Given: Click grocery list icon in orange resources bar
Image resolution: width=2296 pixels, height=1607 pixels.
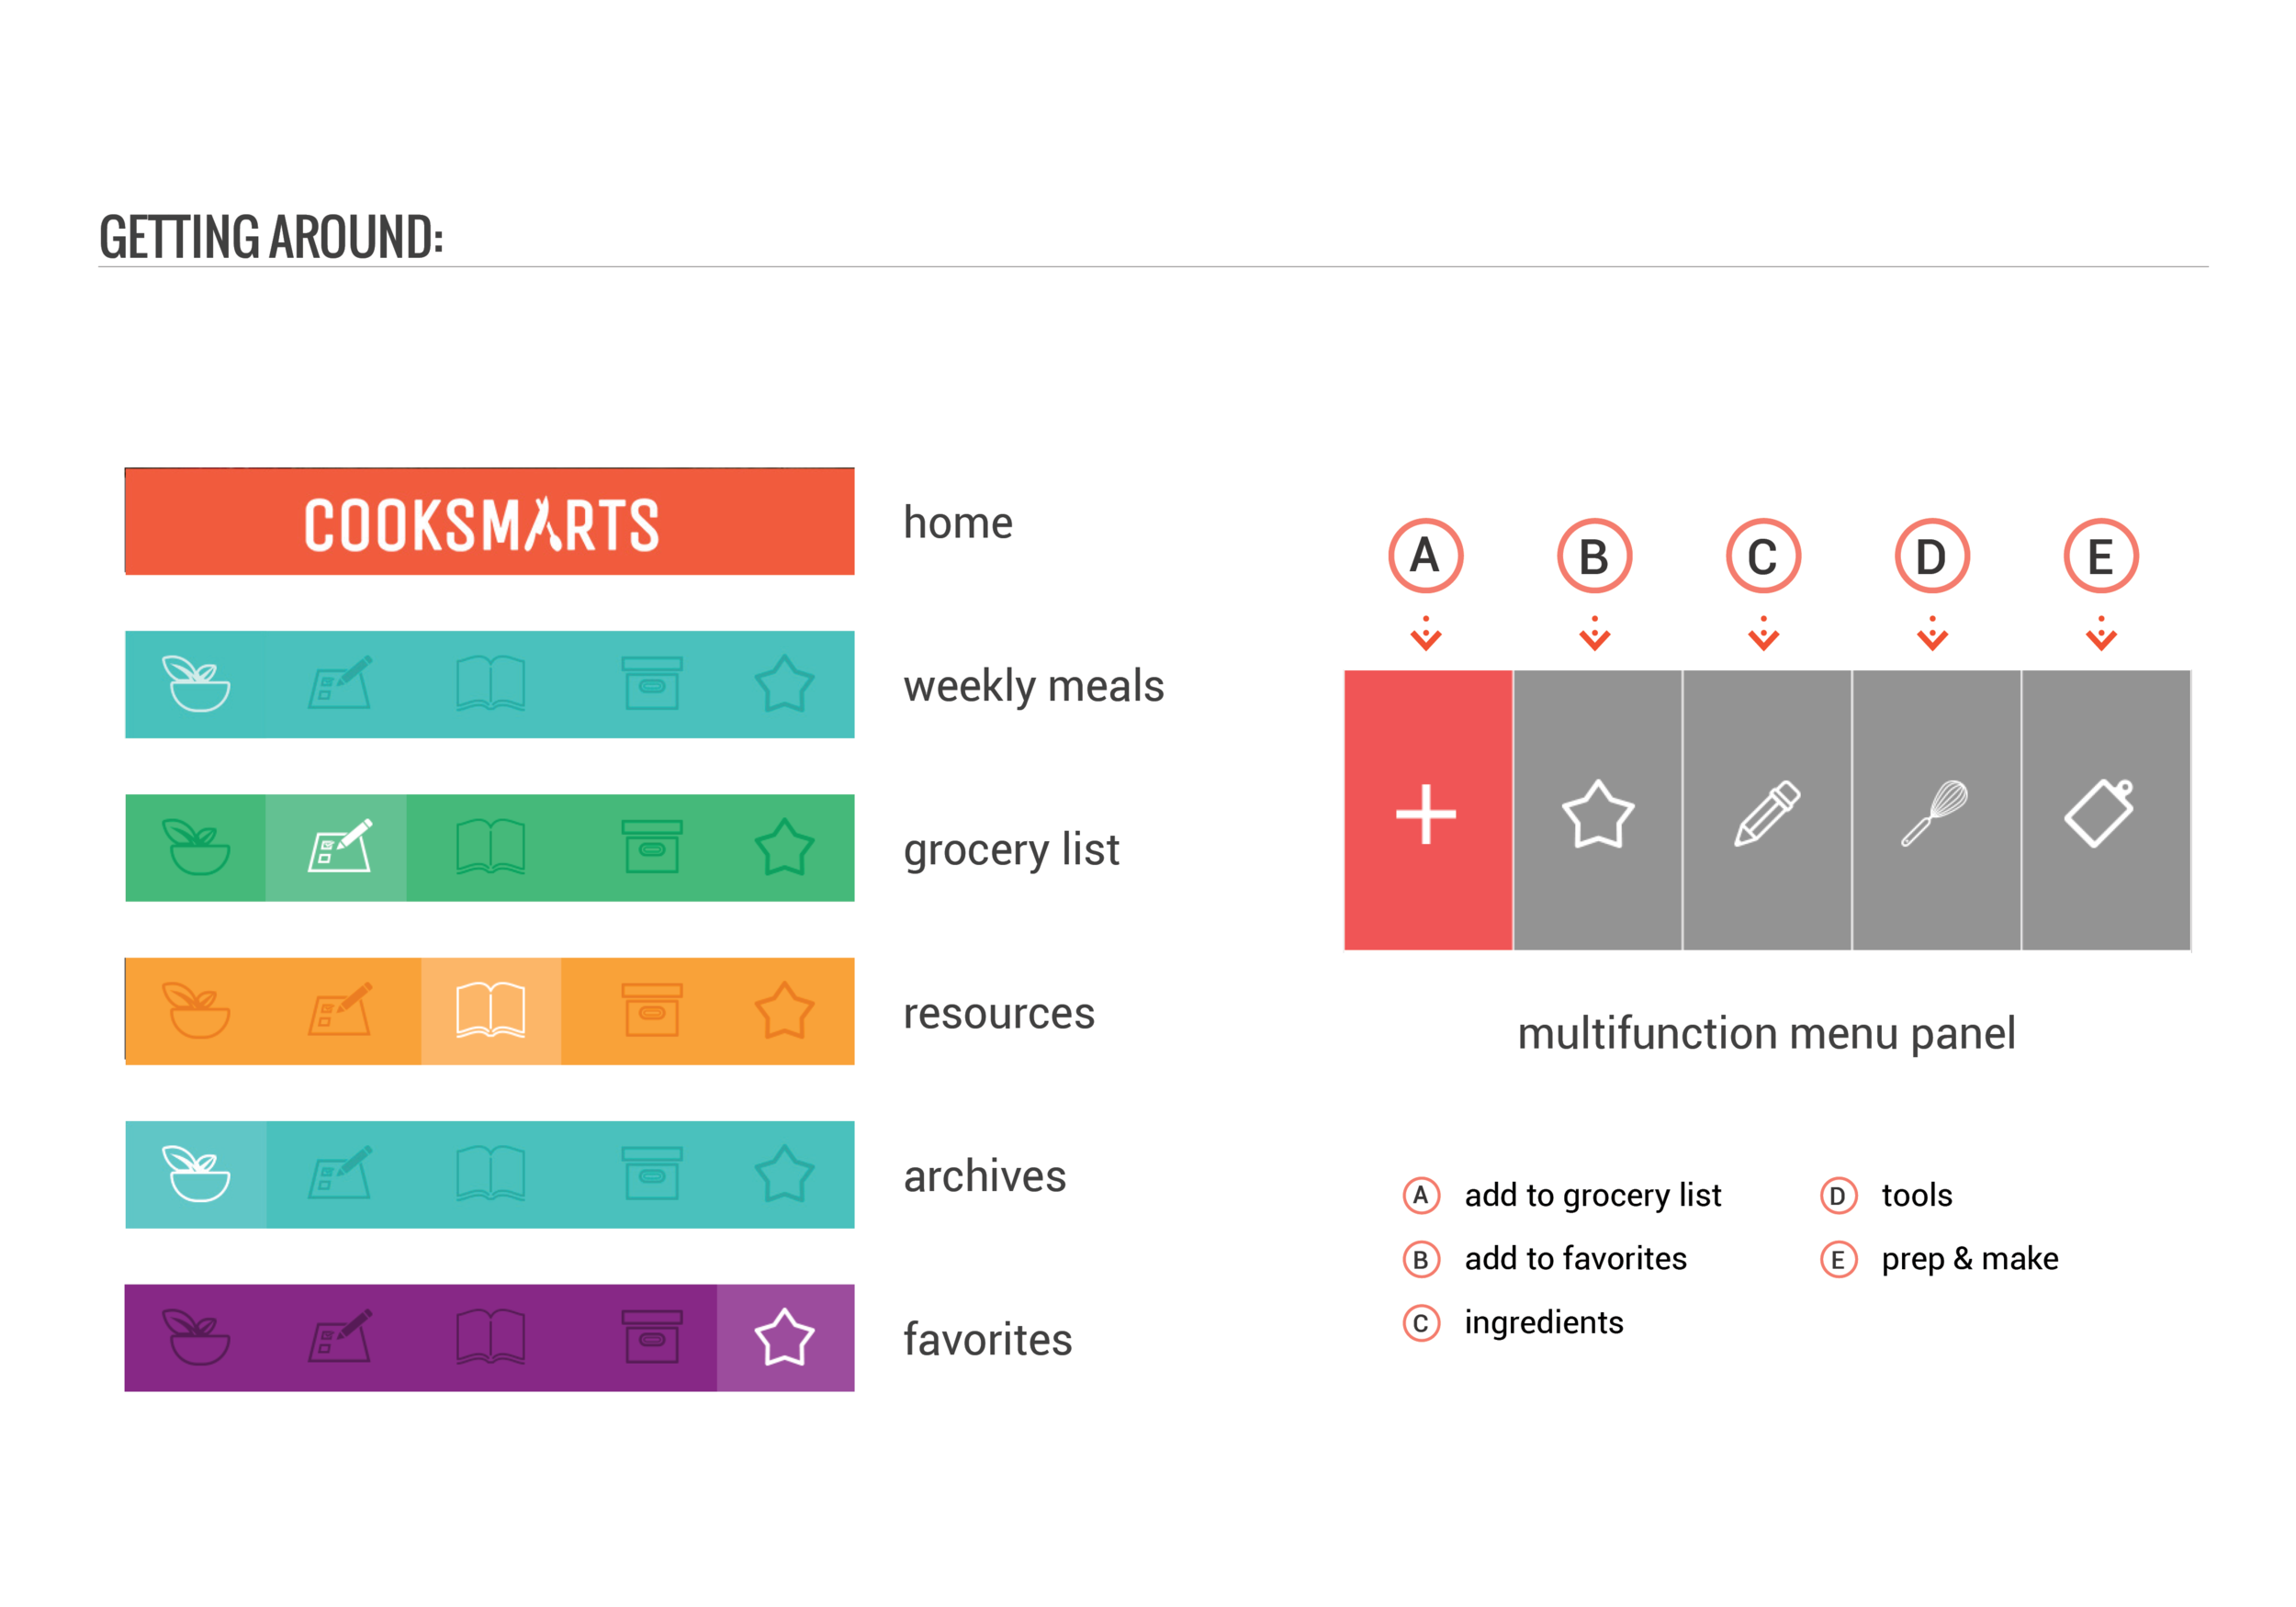Looking at the screenshot, I should (340, 1011).
